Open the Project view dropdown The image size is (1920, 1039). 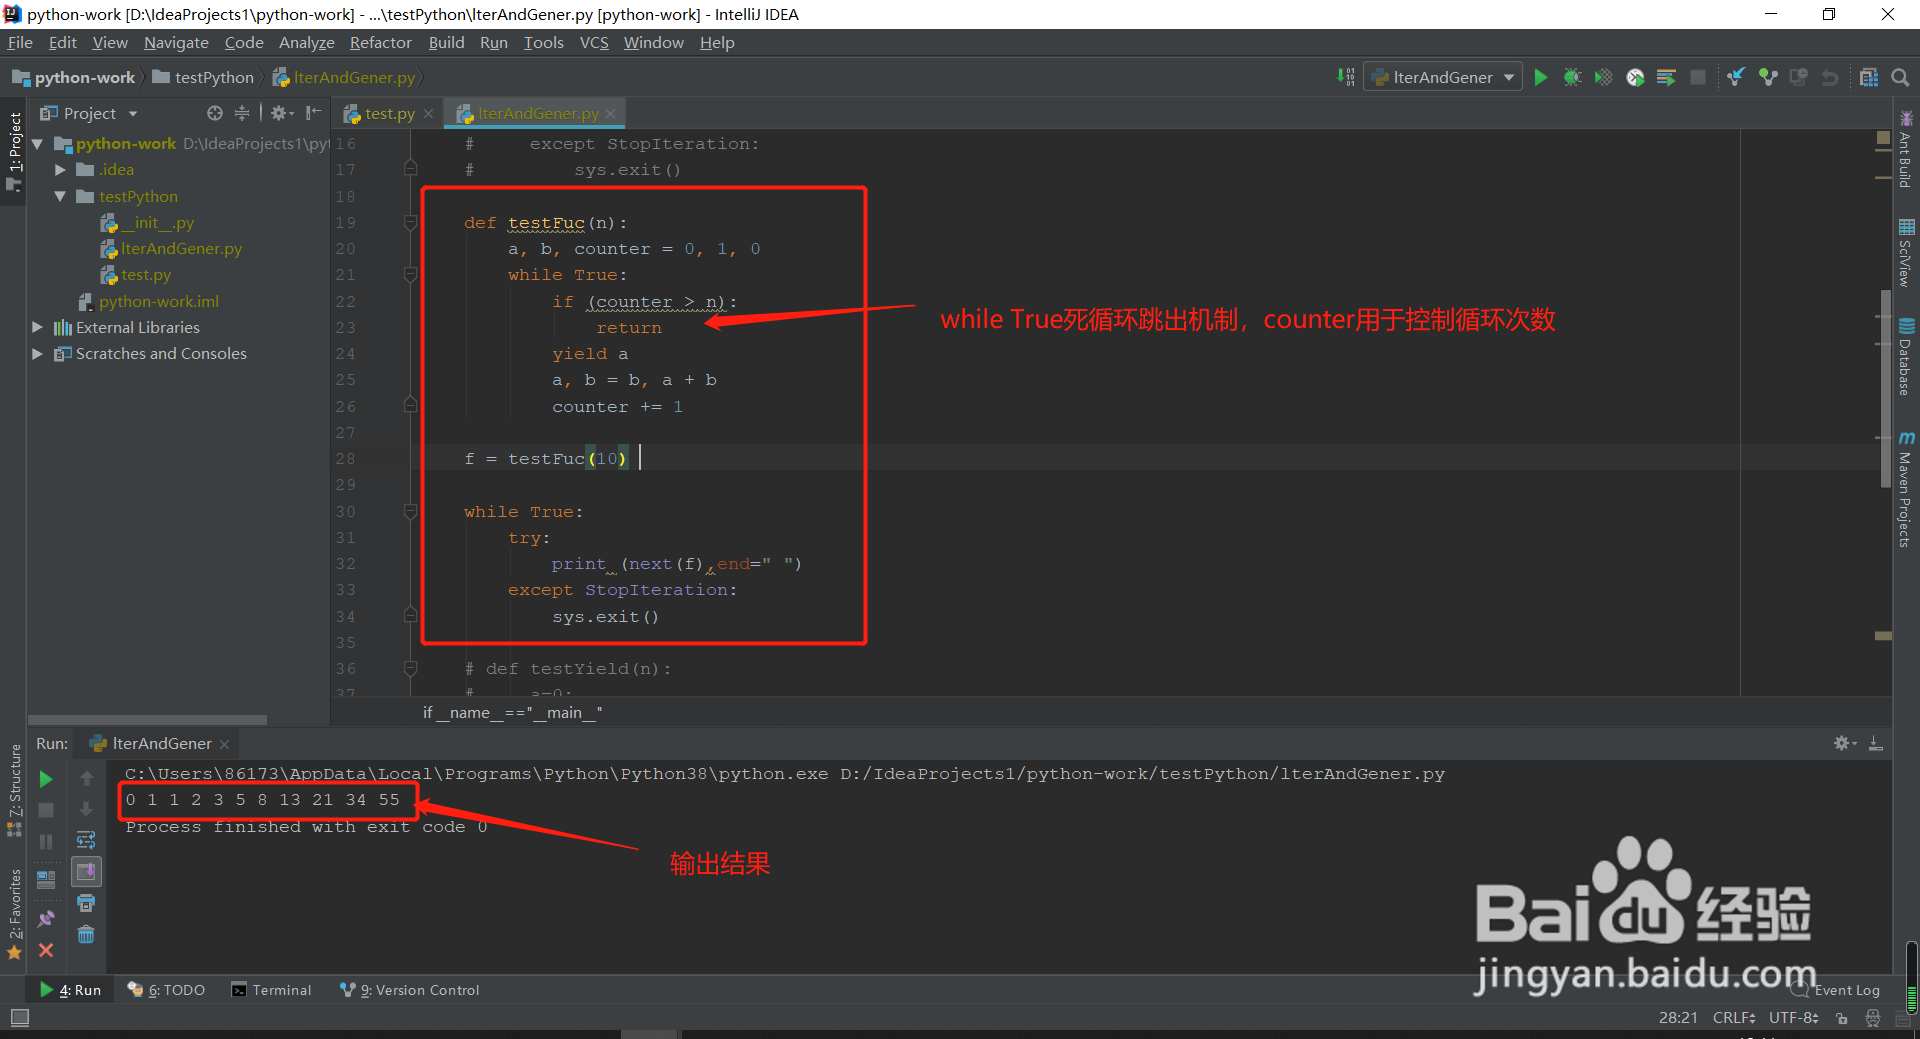pos(89,113)
